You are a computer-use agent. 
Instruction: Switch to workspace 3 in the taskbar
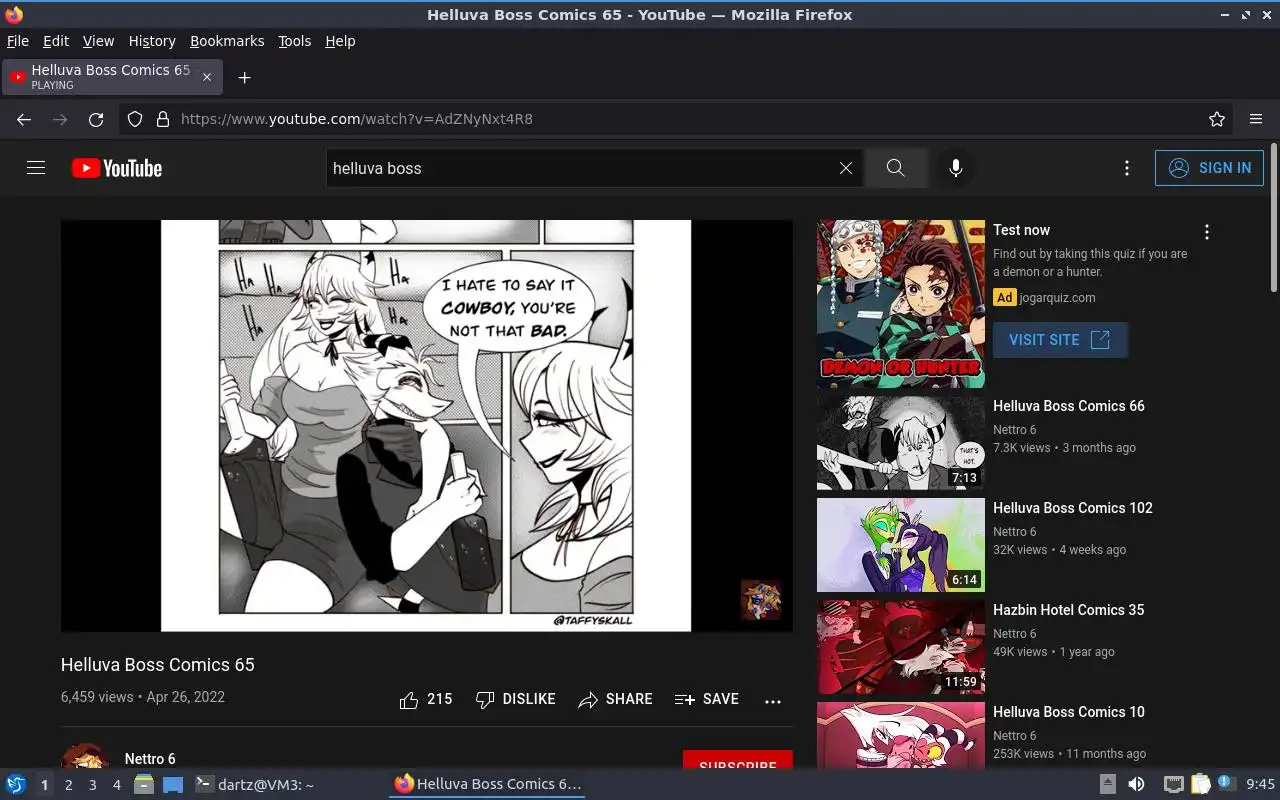[x=92, y=785]
